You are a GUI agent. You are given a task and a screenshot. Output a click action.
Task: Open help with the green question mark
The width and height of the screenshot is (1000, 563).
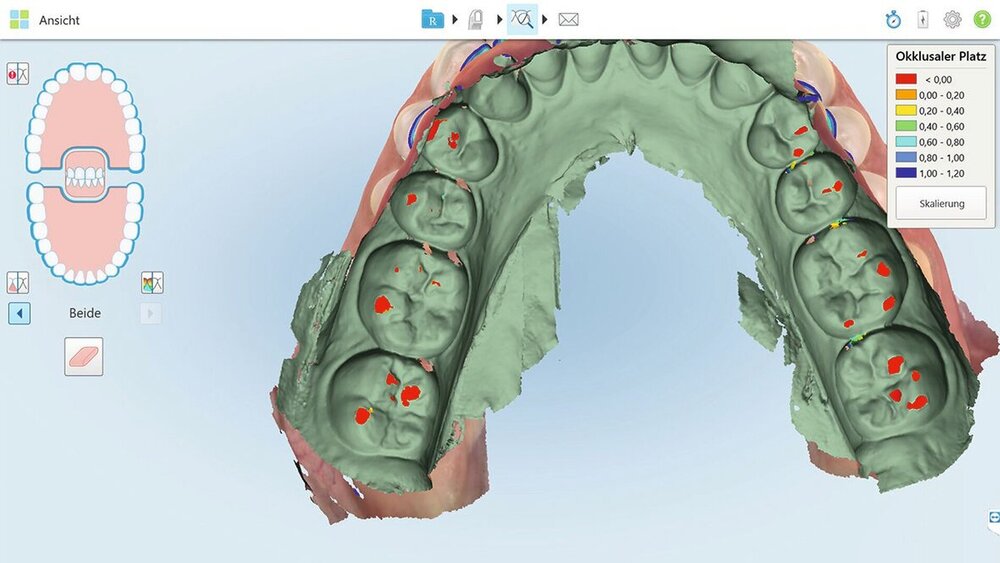(x=981, y=19)
